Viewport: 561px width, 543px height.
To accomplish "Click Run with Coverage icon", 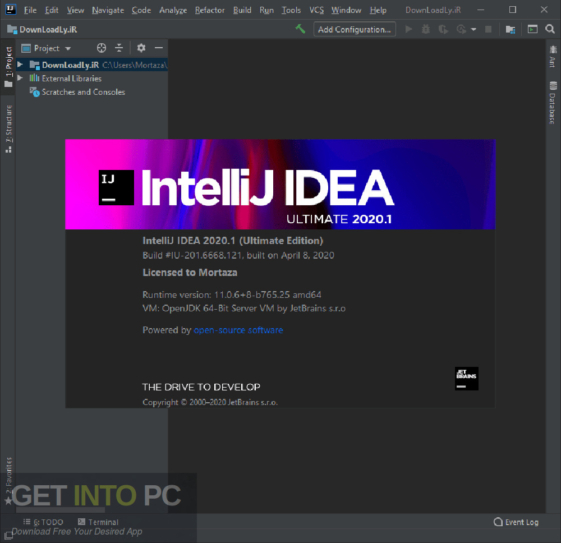I will point(443,29).
